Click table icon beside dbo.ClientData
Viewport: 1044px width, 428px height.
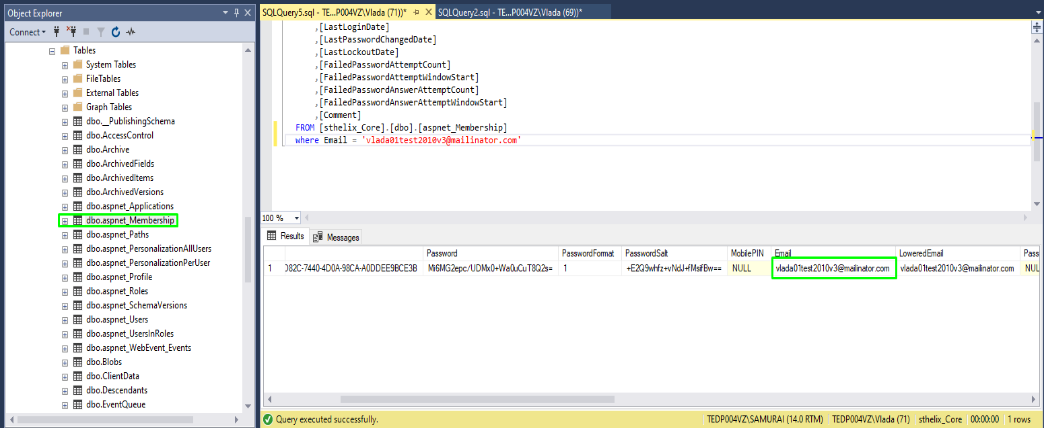[x=77, y=376]
